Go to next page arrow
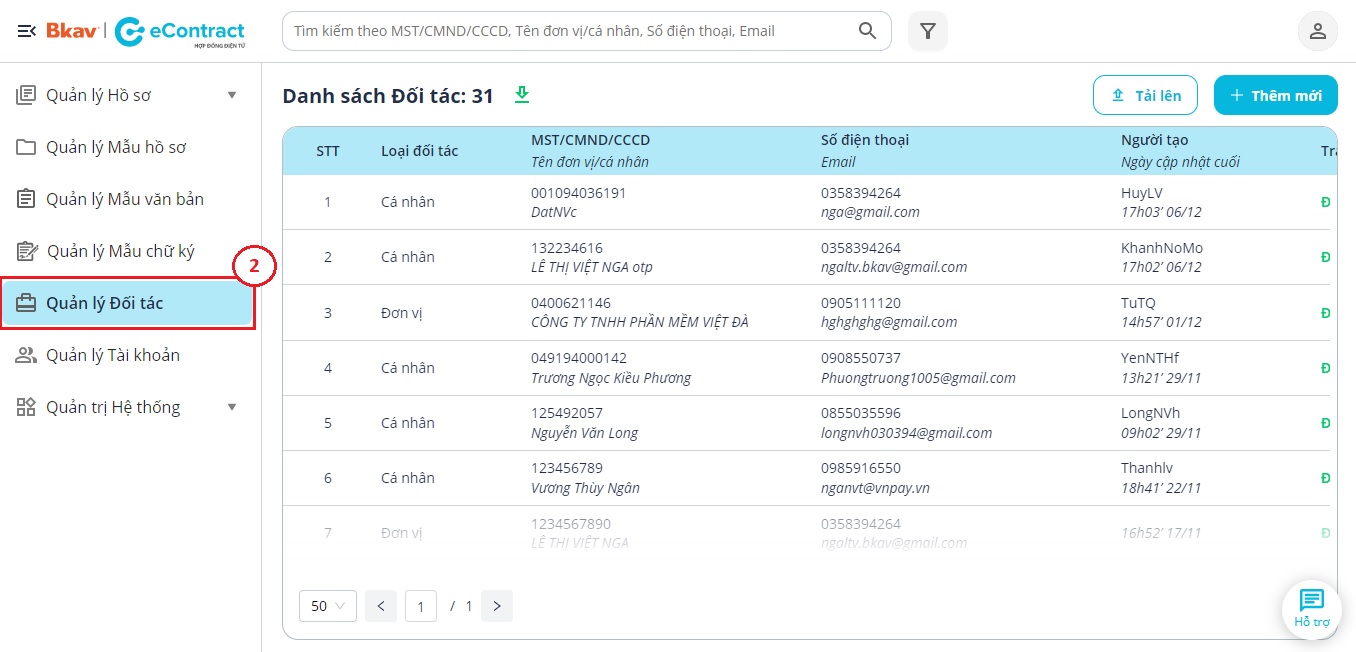The image size is (1356, 652). [x=497, y=606]
